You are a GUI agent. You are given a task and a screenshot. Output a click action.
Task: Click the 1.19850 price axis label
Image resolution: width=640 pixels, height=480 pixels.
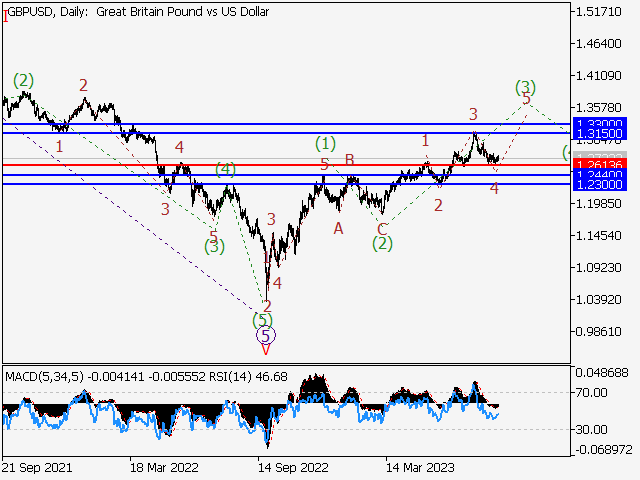(x=598, y=203)
